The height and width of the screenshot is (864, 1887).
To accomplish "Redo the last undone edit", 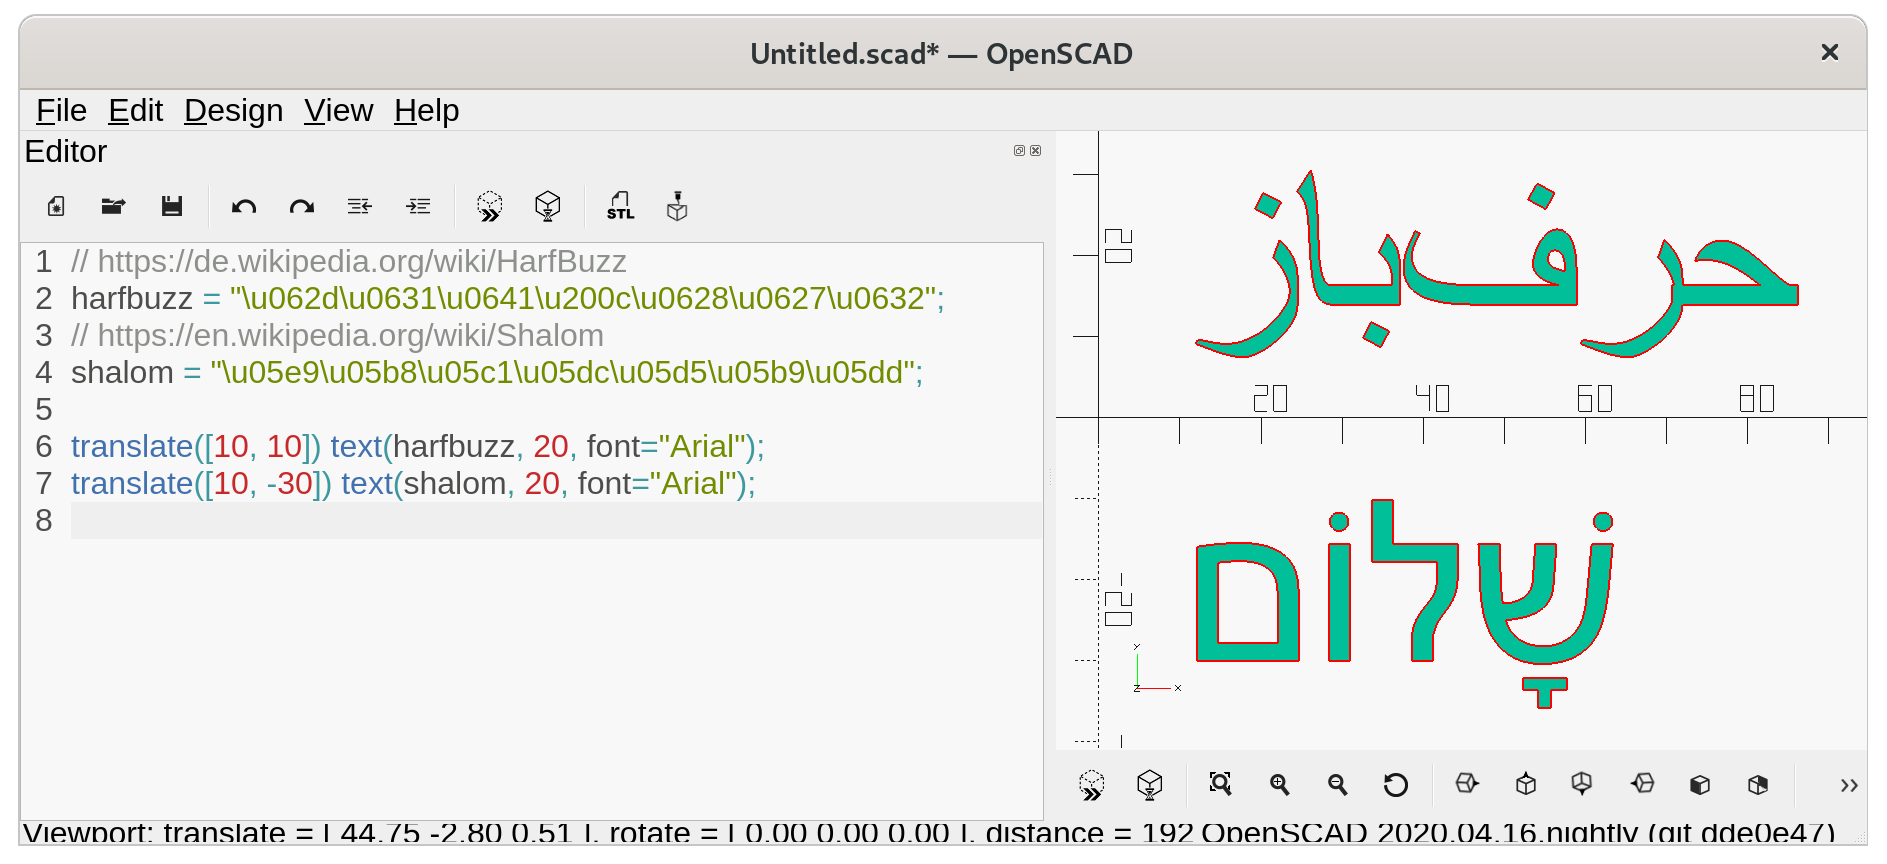I will (301, 207).
